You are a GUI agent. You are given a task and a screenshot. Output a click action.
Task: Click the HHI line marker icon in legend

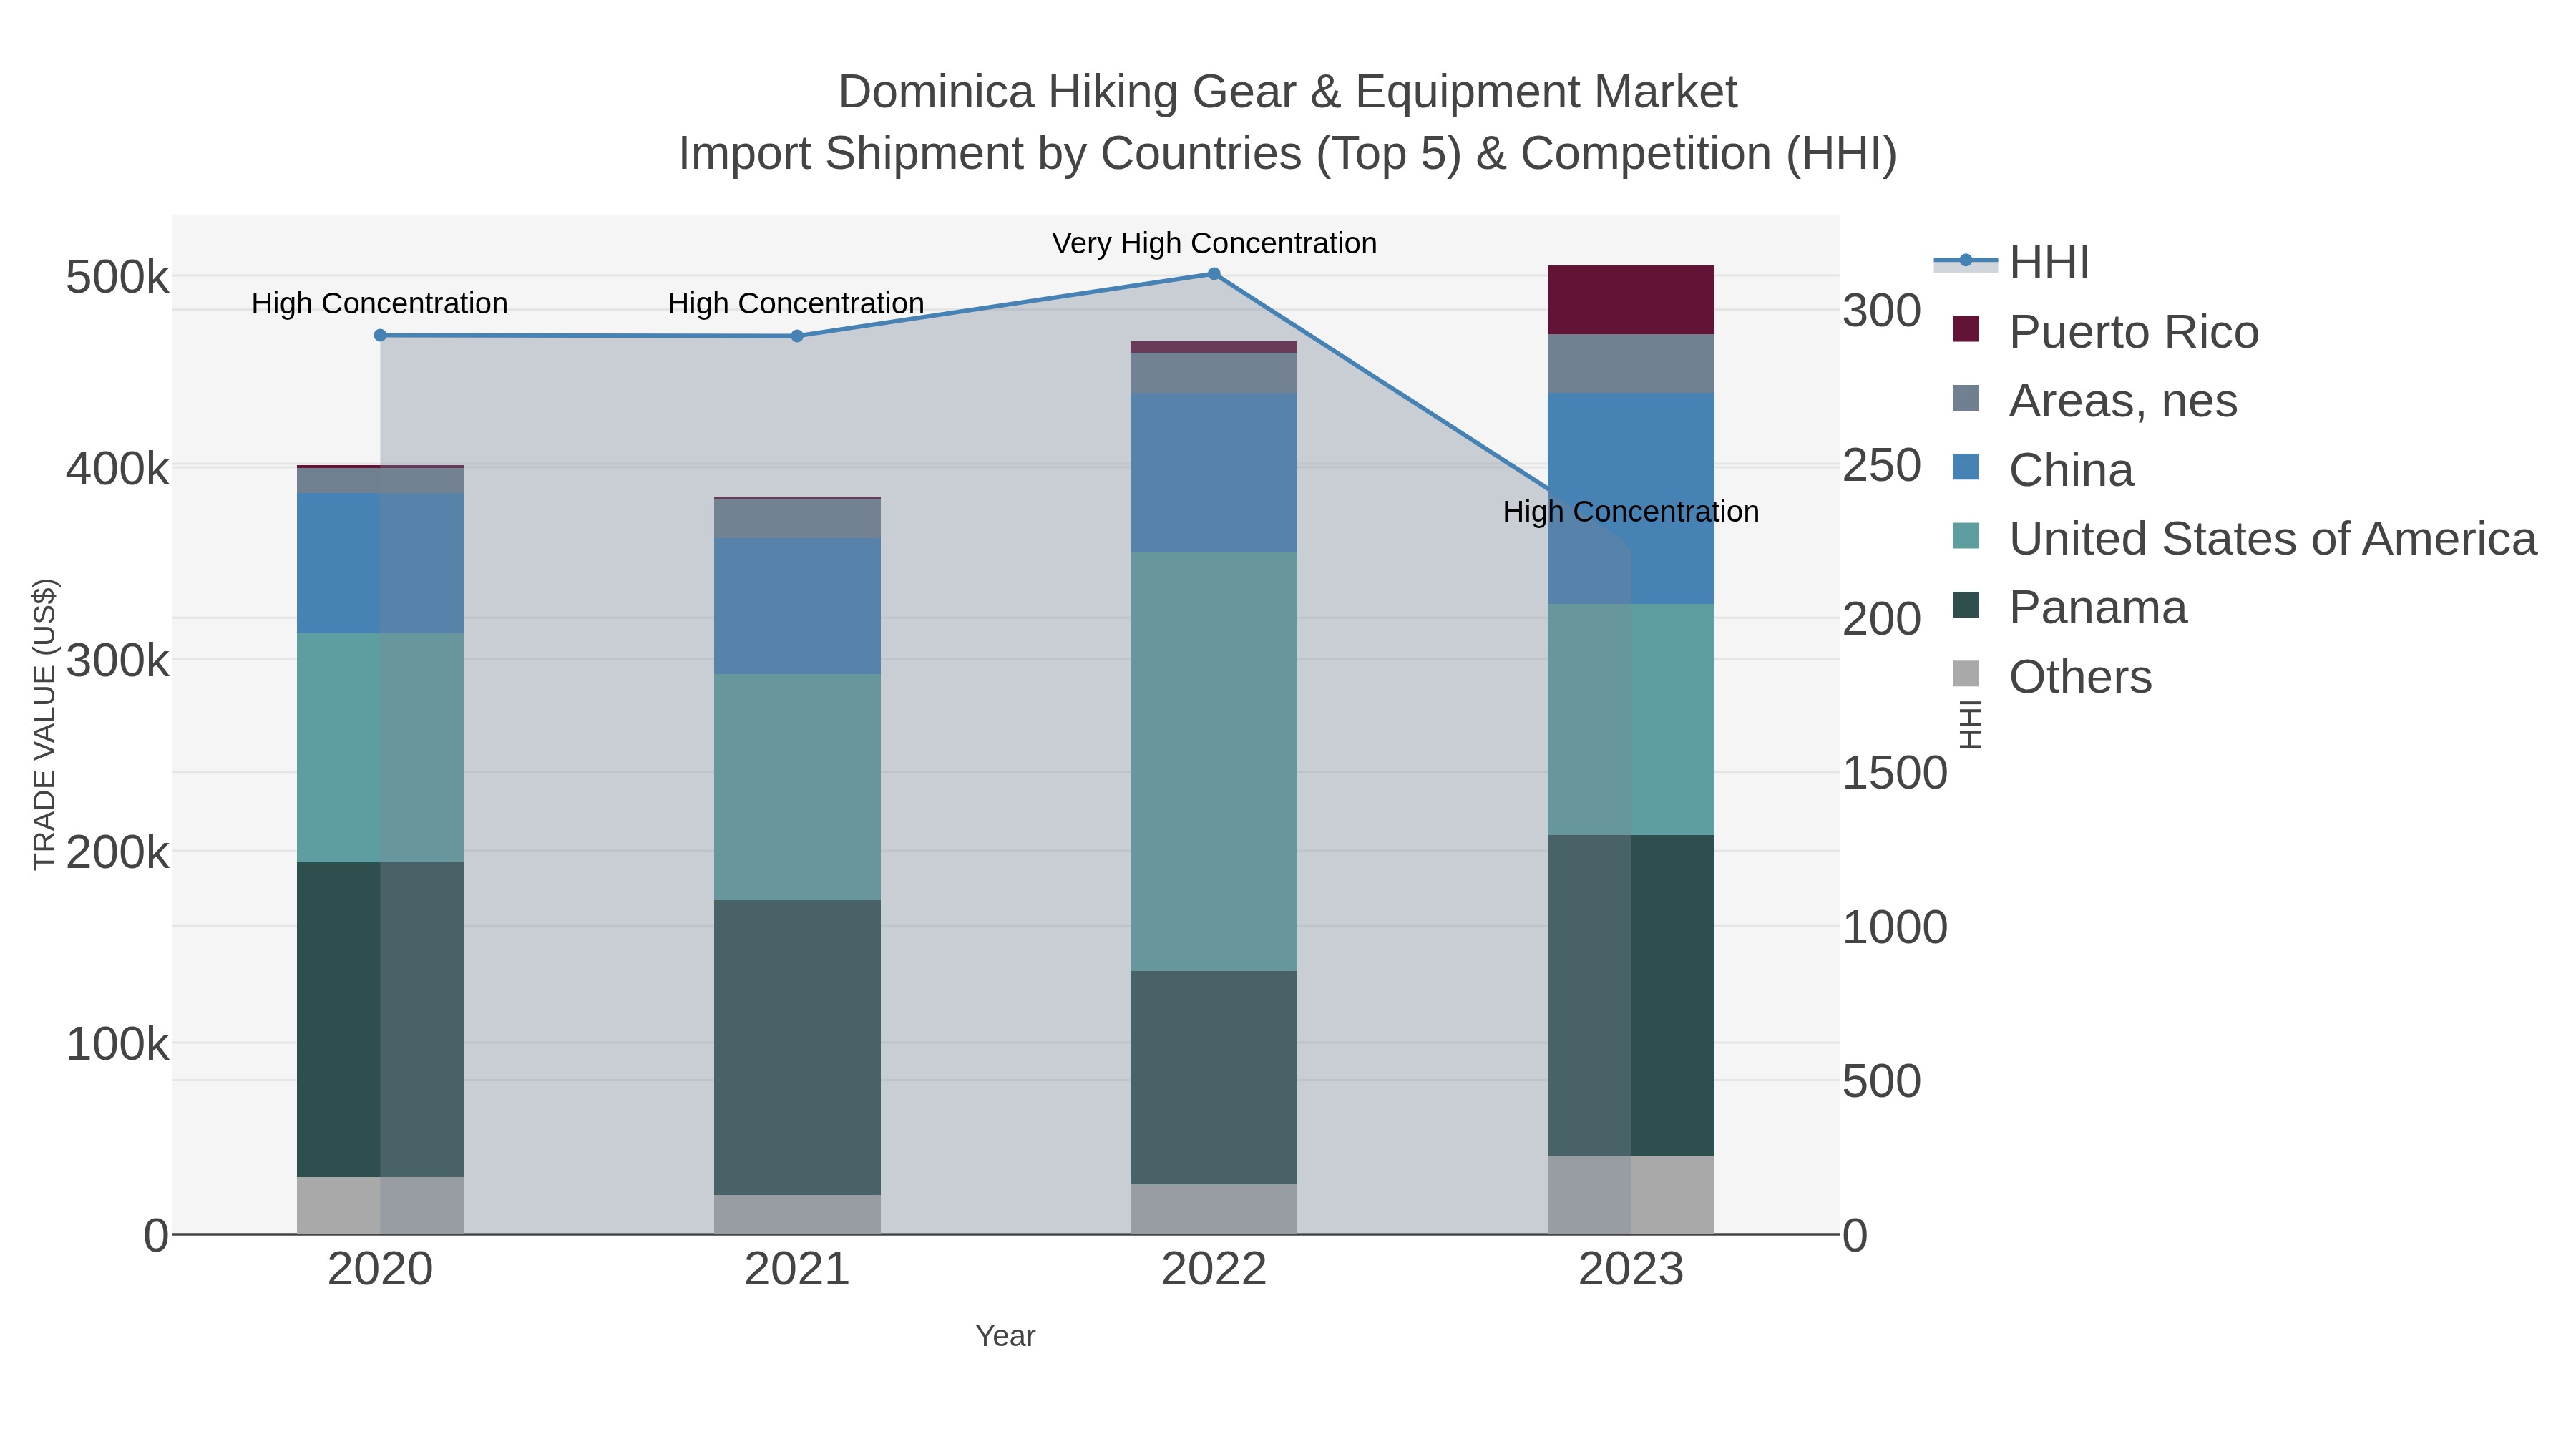(x=1966, y=261)
